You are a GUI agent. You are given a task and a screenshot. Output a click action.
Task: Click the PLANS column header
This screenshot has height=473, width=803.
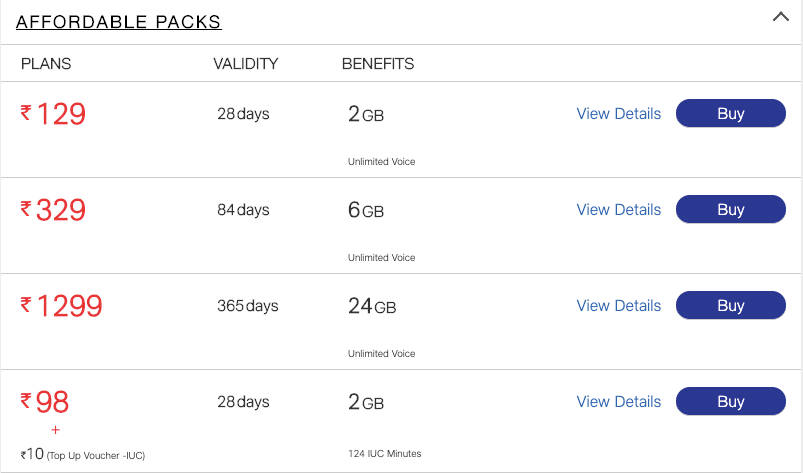click(x=46, y=63)
